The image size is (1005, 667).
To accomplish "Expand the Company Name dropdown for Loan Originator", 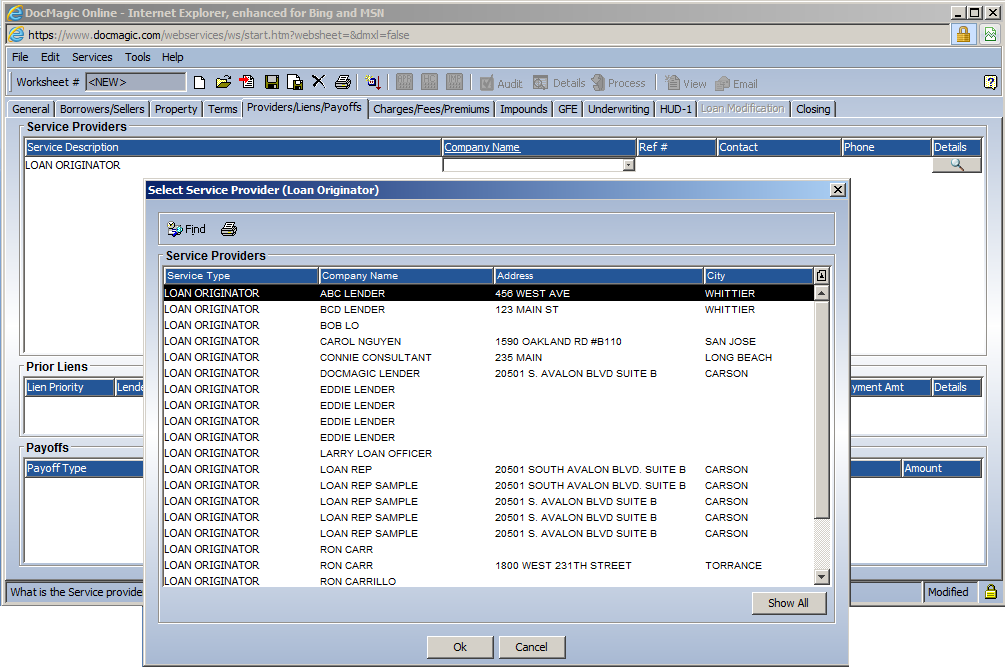I will (629, 165).
